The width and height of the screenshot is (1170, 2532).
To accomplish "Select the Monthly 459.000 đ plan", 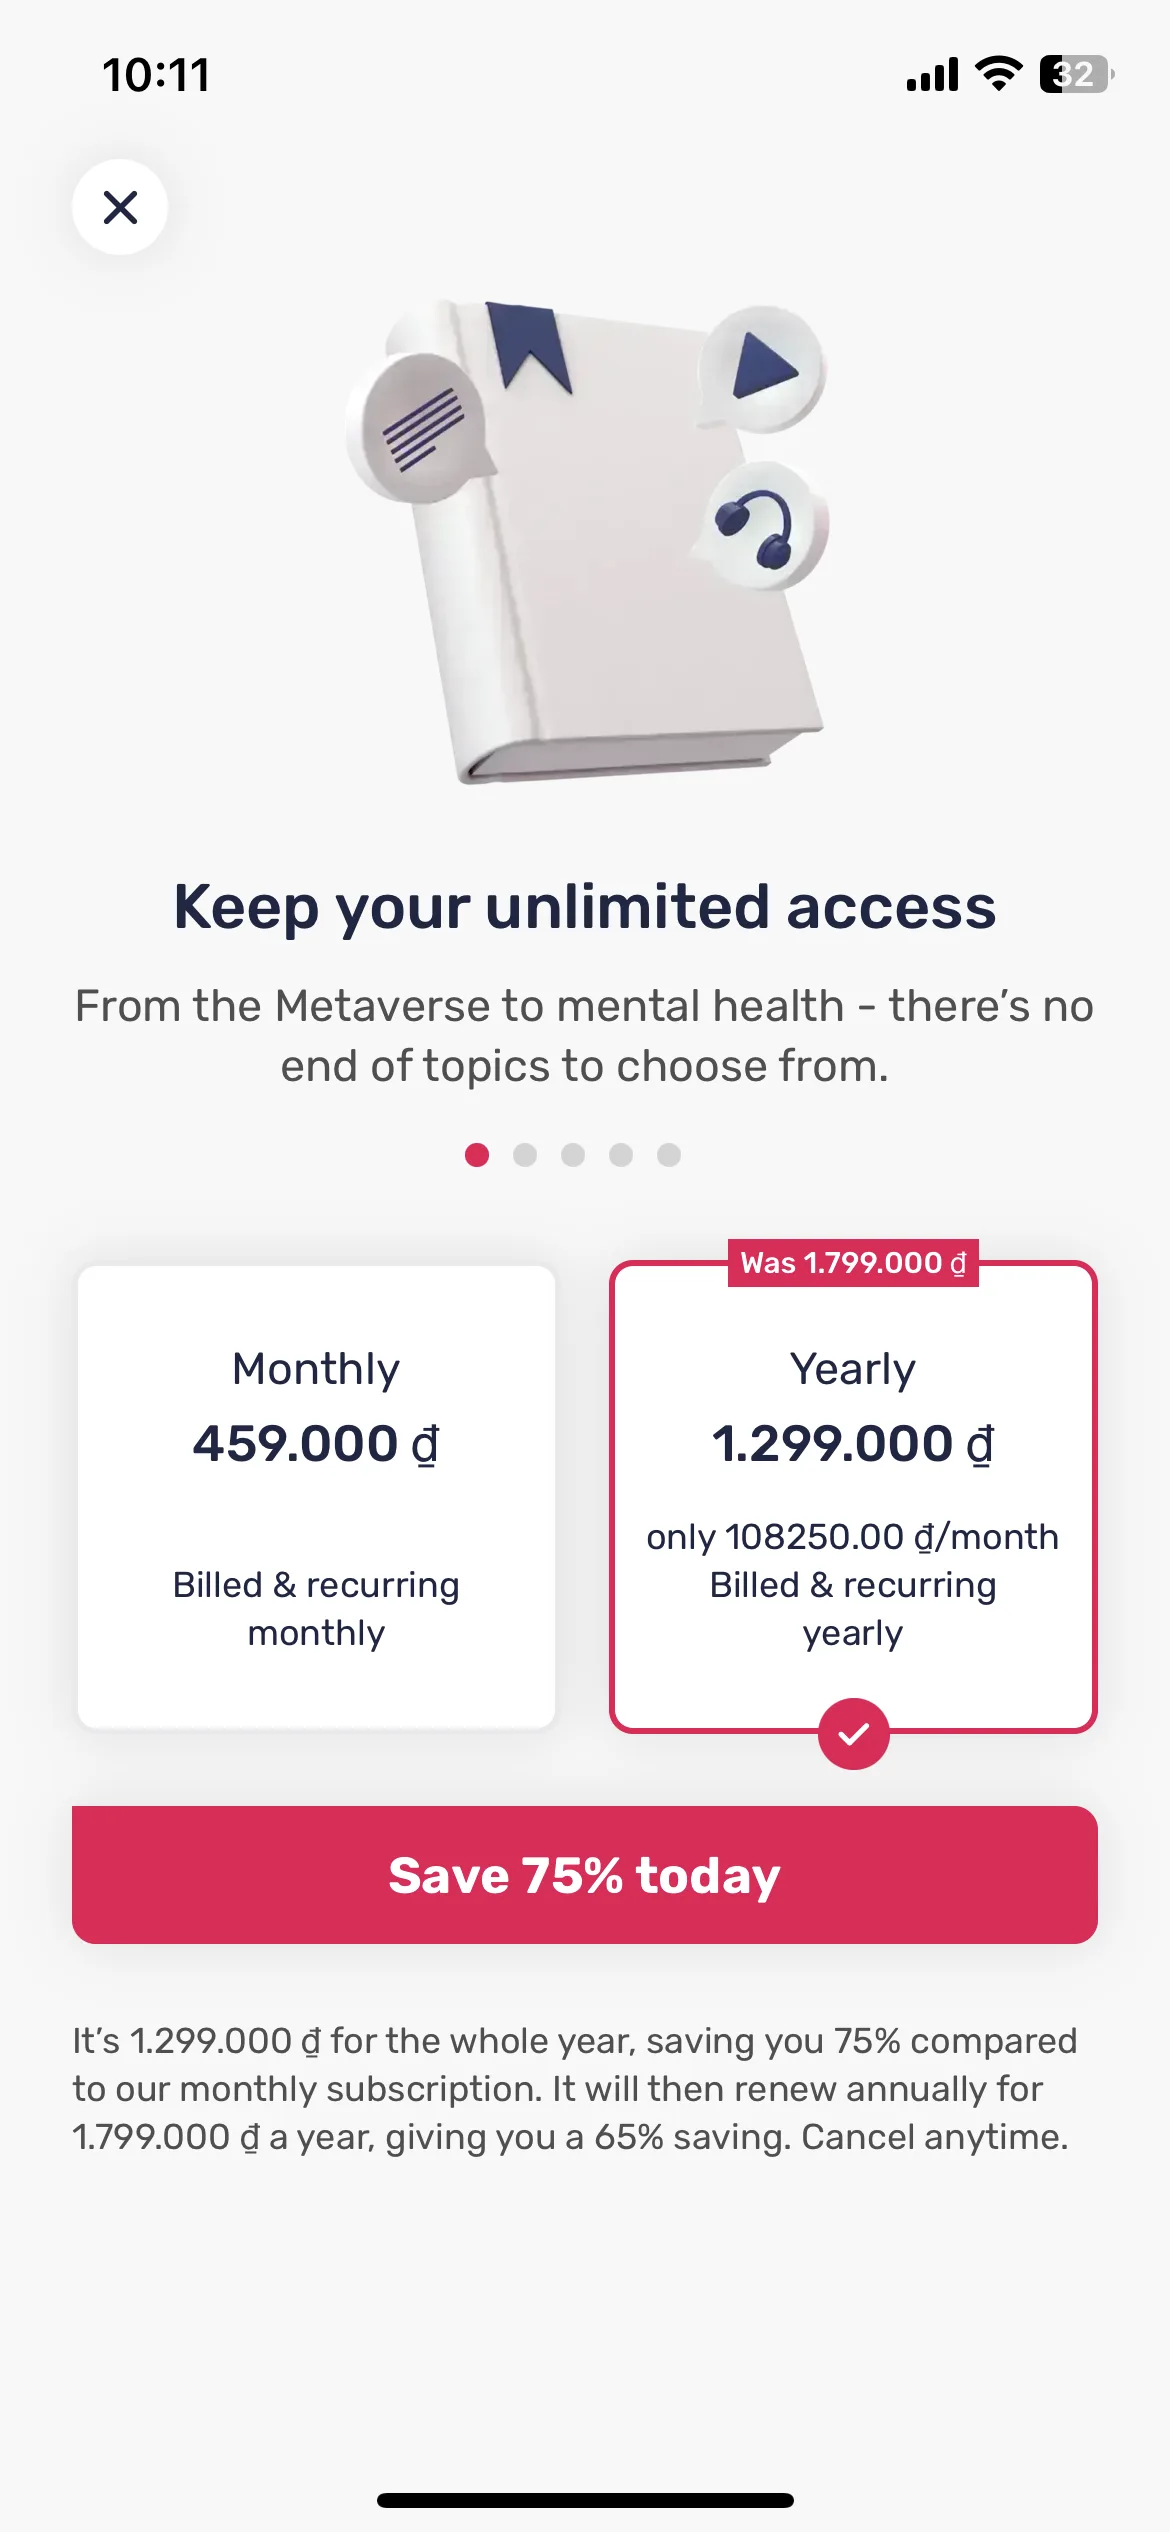I will tap(316, 1497).
